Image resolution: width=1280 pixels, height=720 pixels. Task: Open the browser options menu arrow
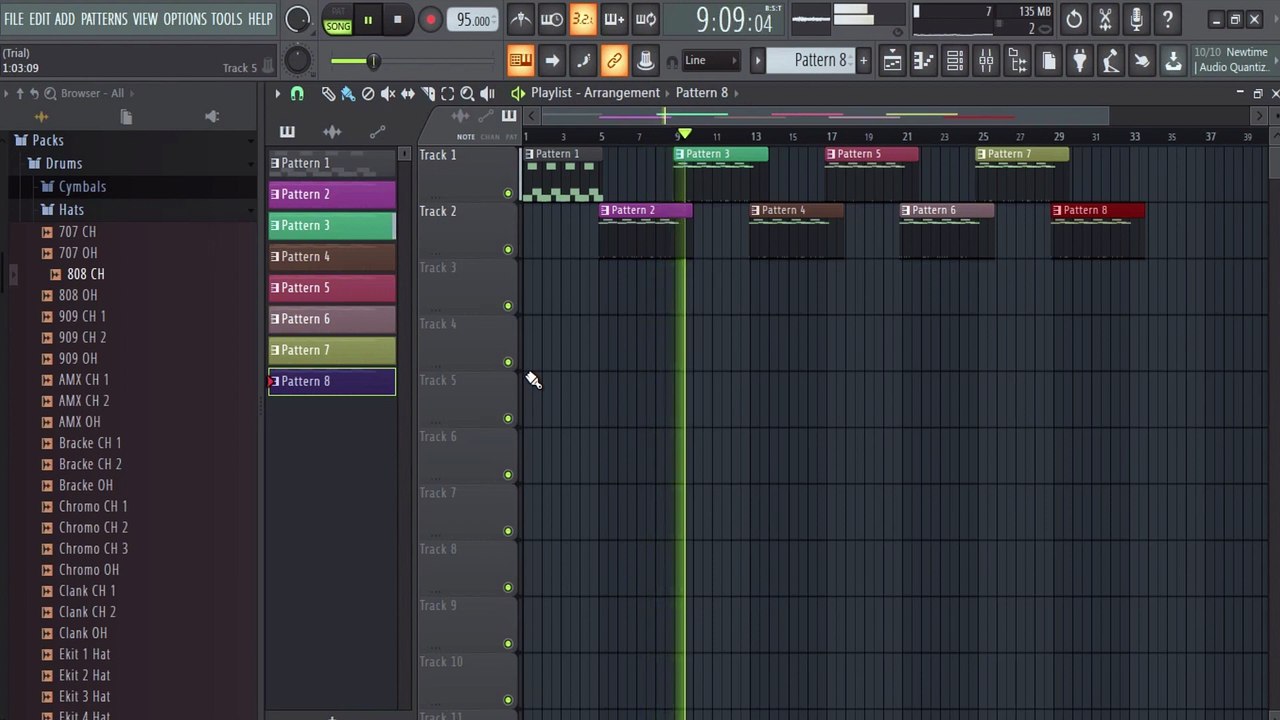(6, 93)
